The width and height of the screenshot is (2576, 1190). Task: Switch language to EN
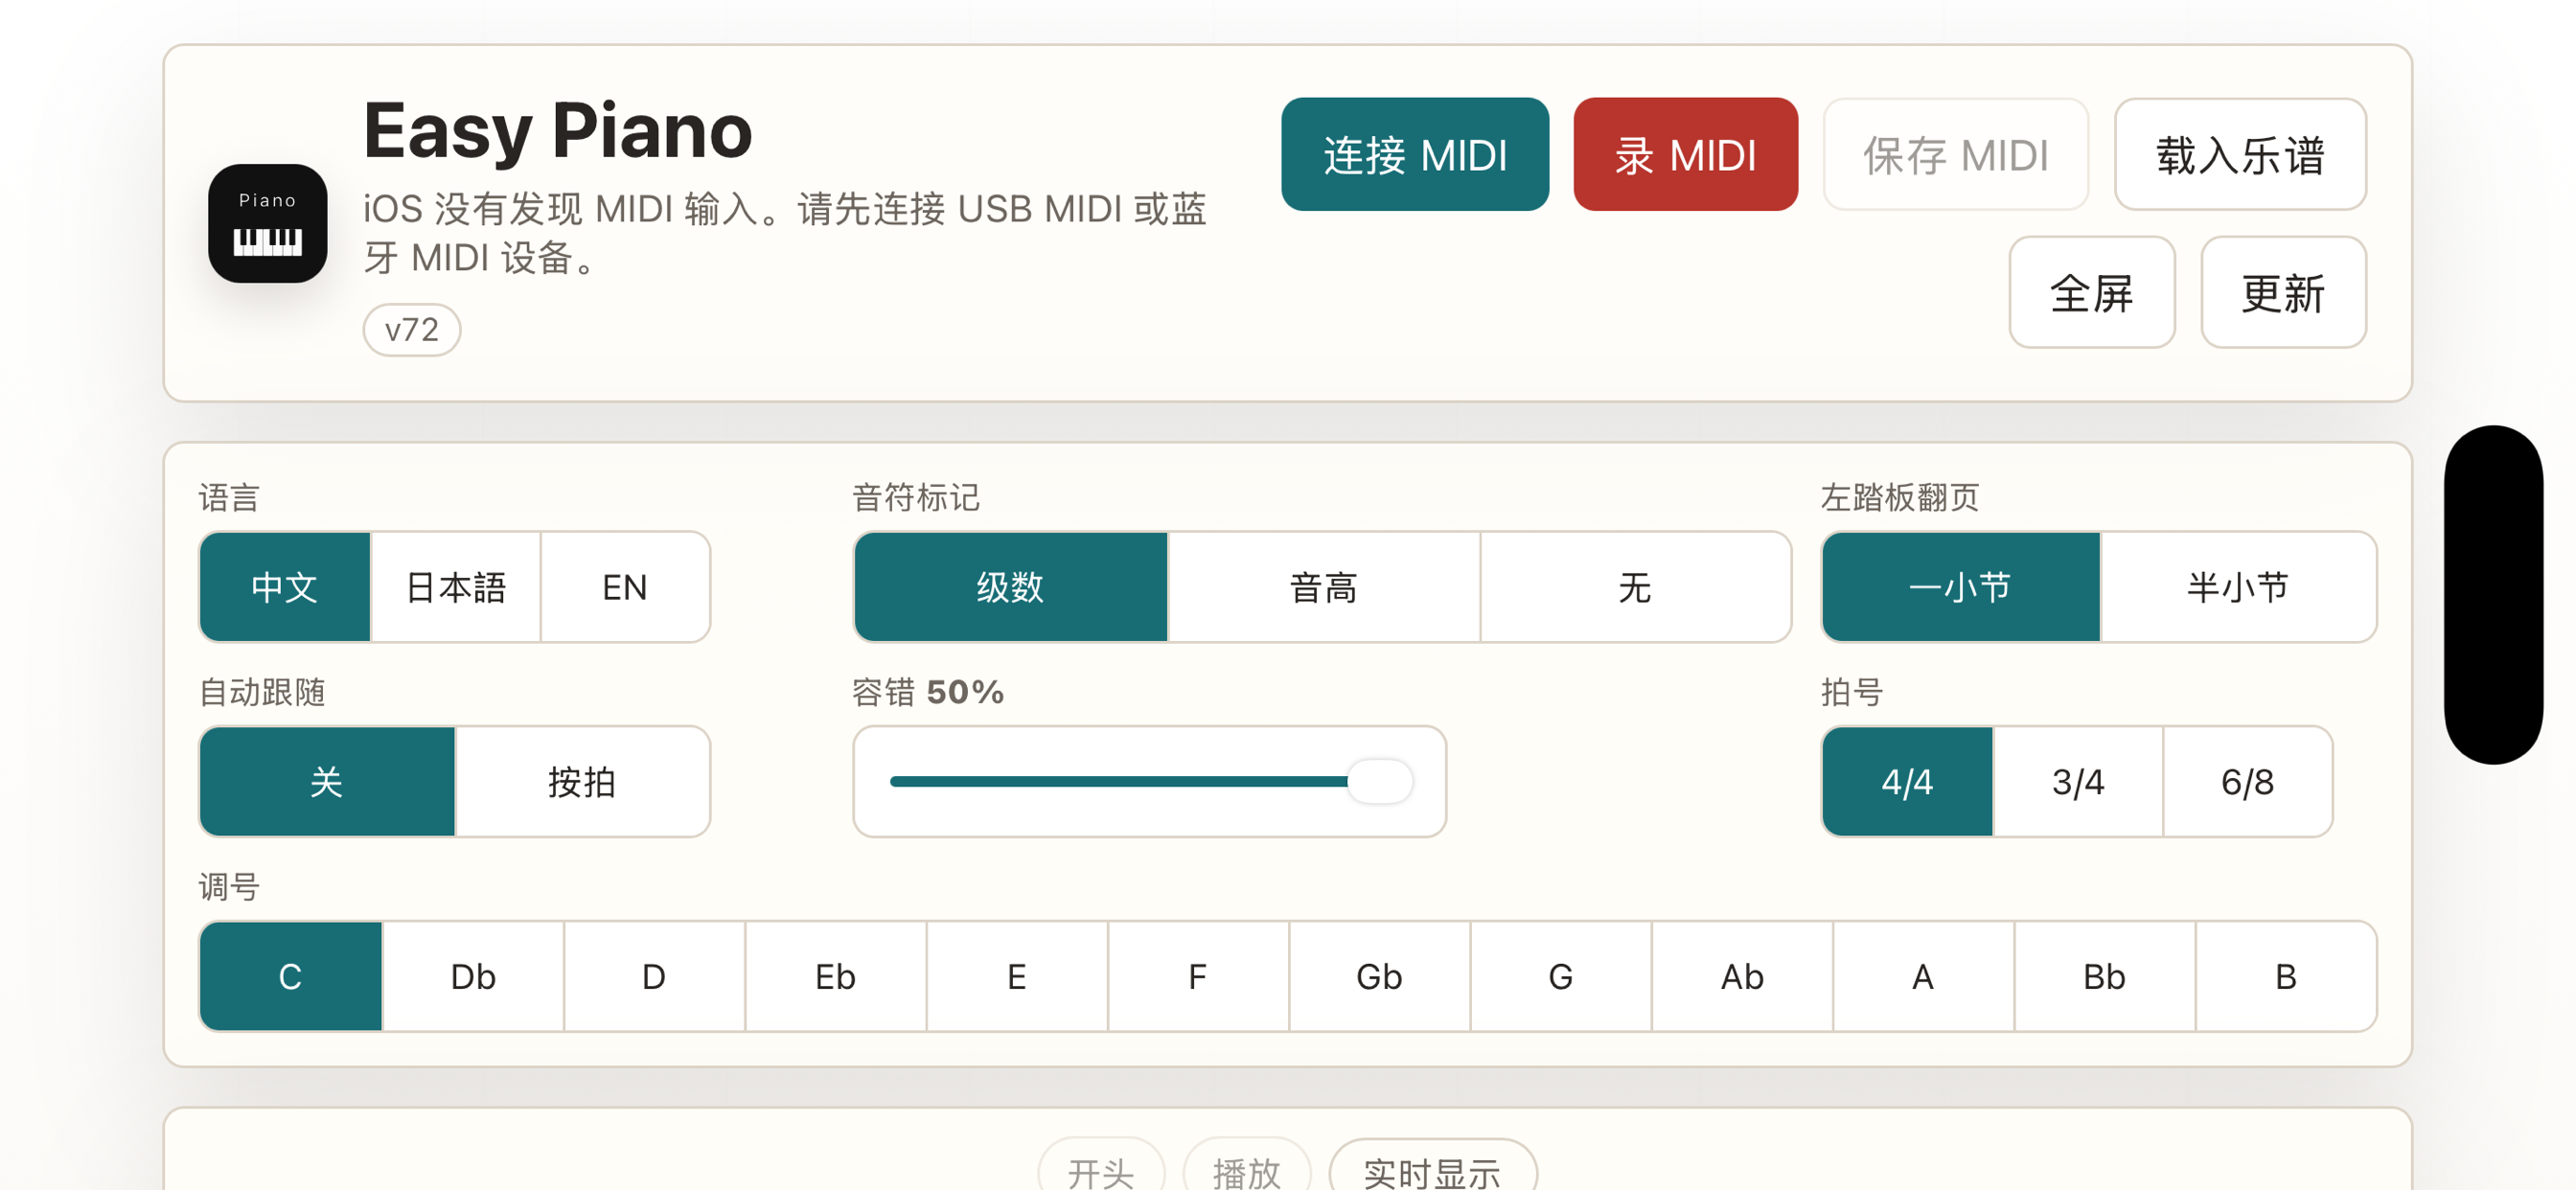[x=625, y=587]
